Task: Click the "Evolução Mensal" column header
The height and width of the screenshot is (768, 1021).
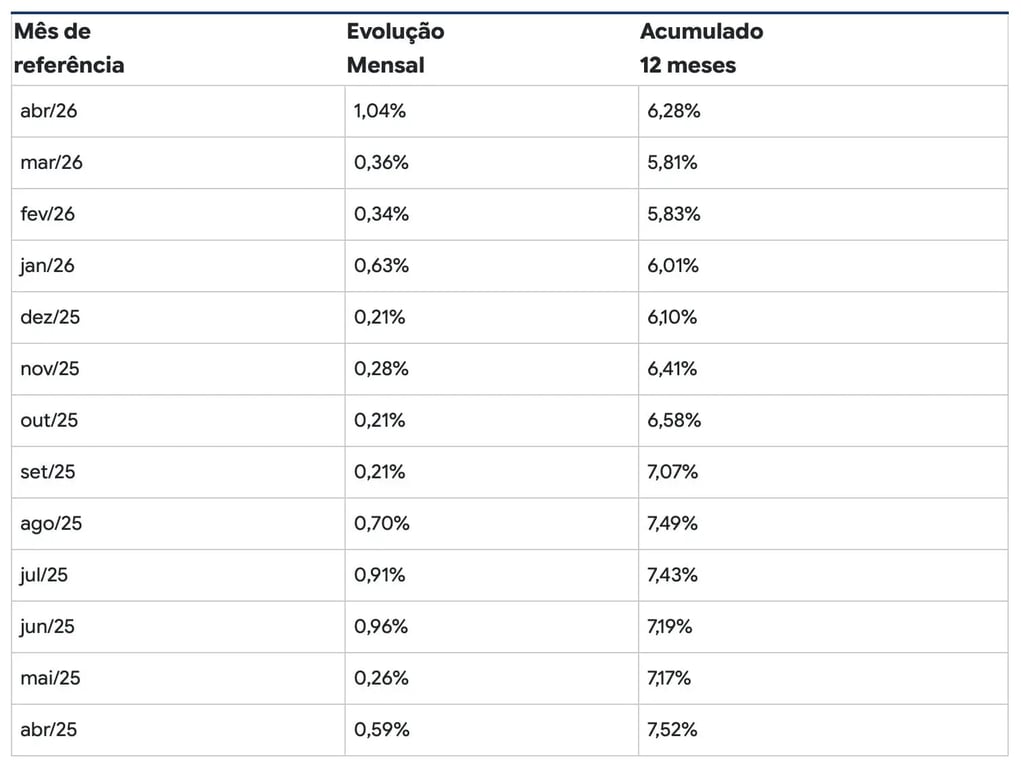Action: (395, 48)
